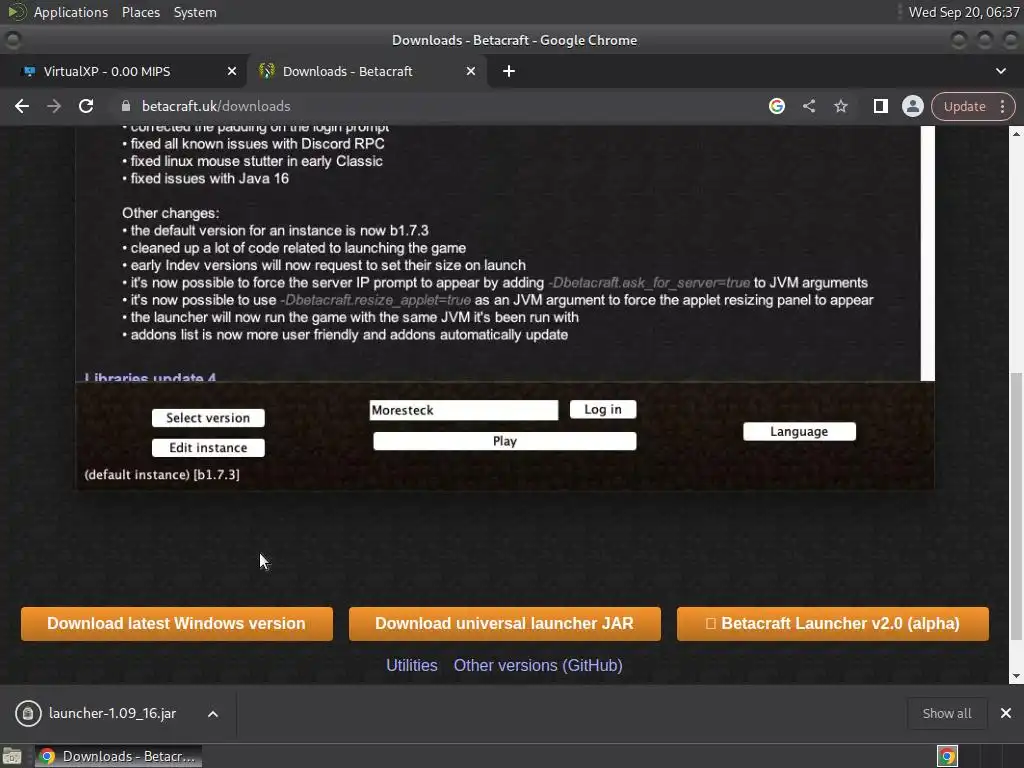
Task: Open Chrome side panel
Action: point(880,106)
